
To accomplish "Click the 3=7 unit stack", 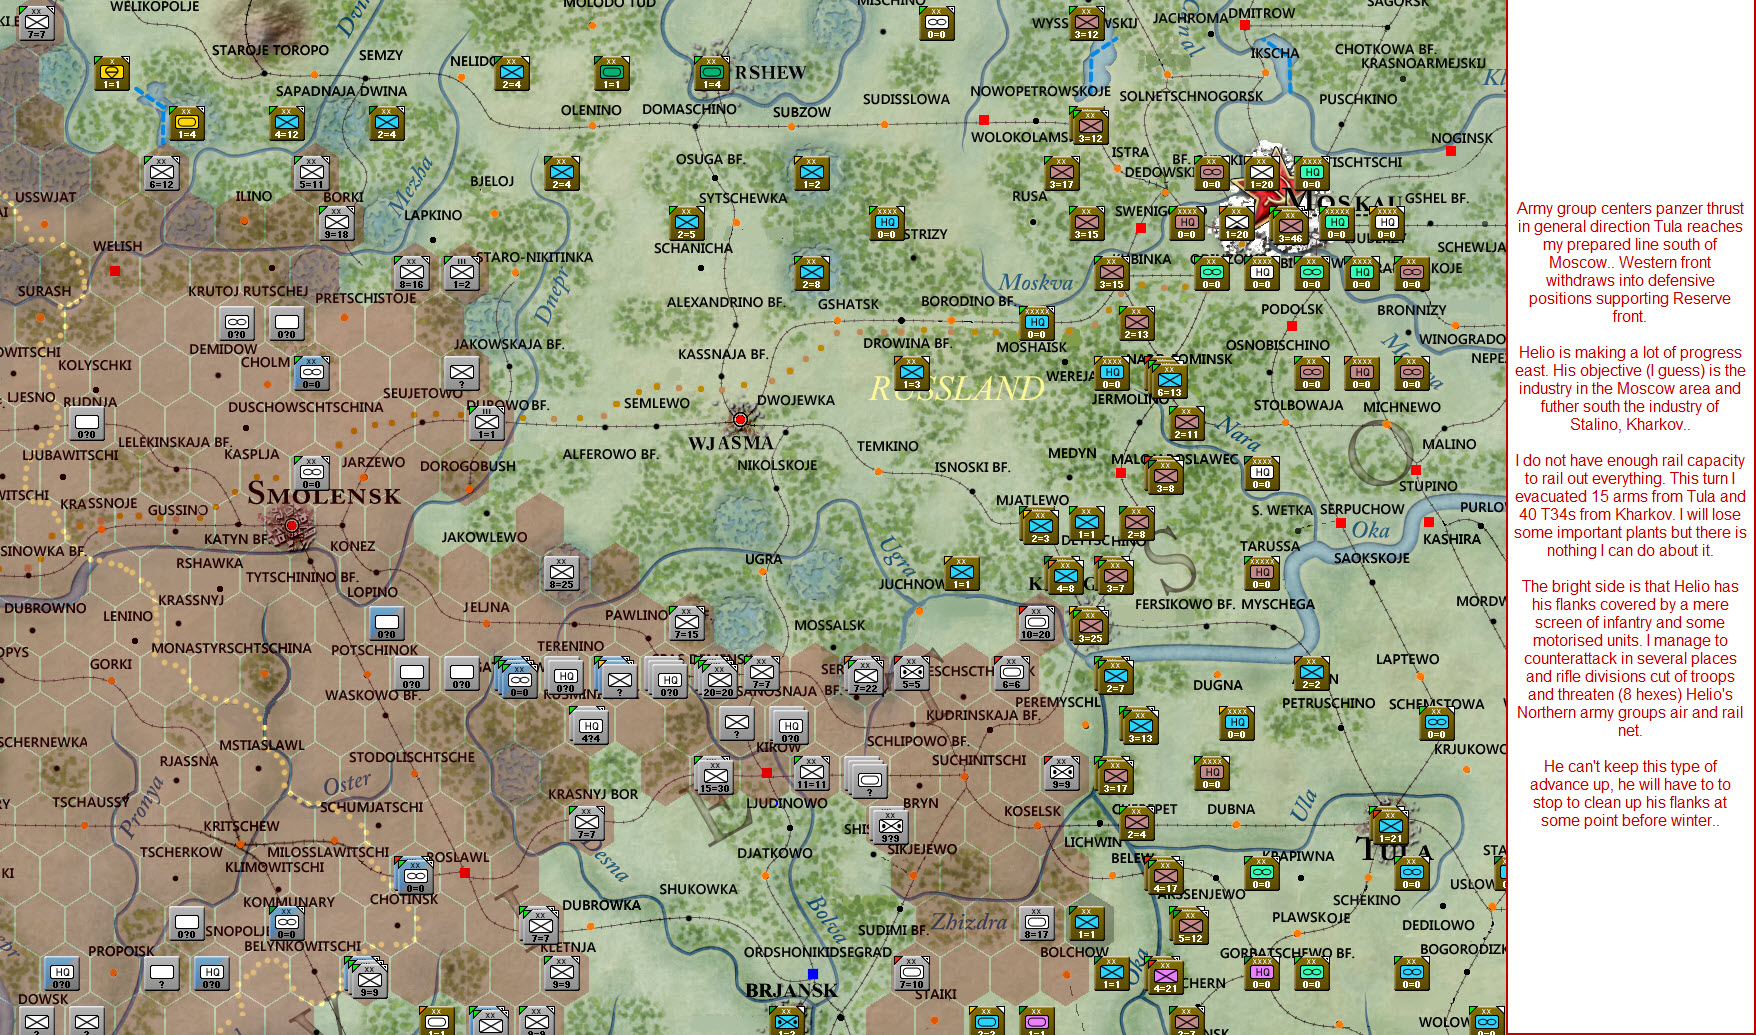I will point(1115,577).
